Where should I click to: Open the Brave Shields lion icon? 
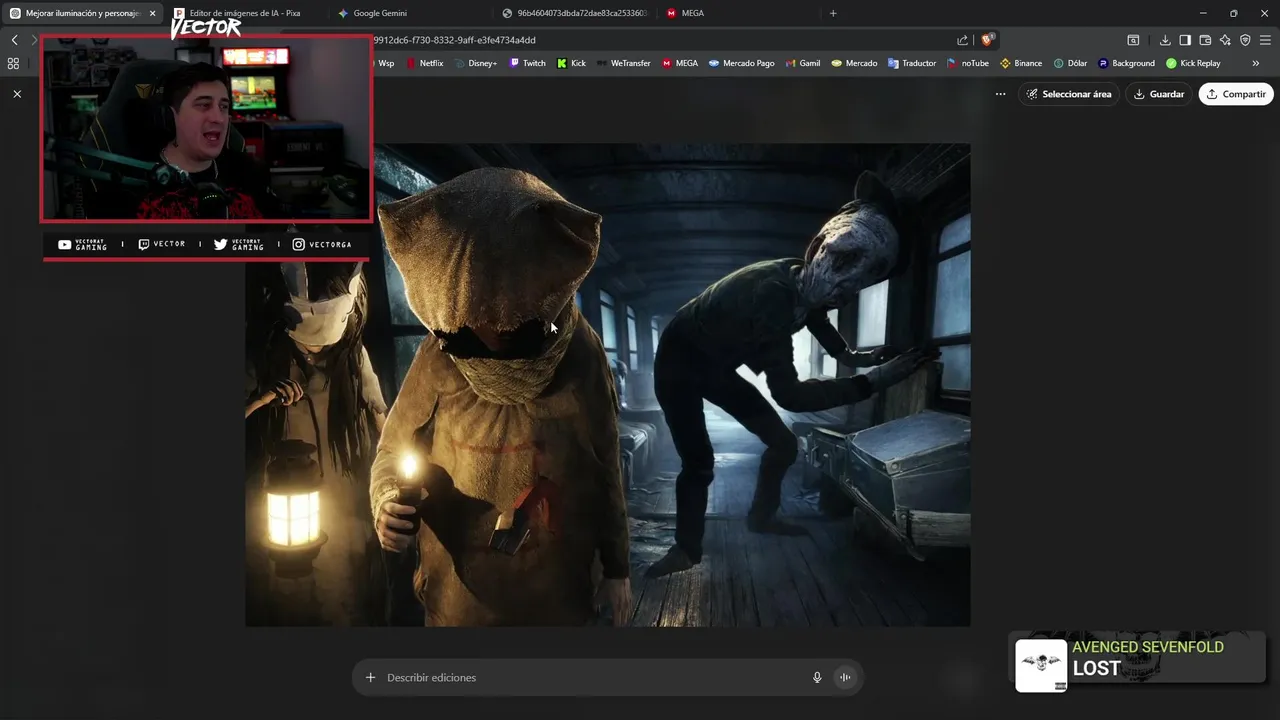tap(987, 40)
